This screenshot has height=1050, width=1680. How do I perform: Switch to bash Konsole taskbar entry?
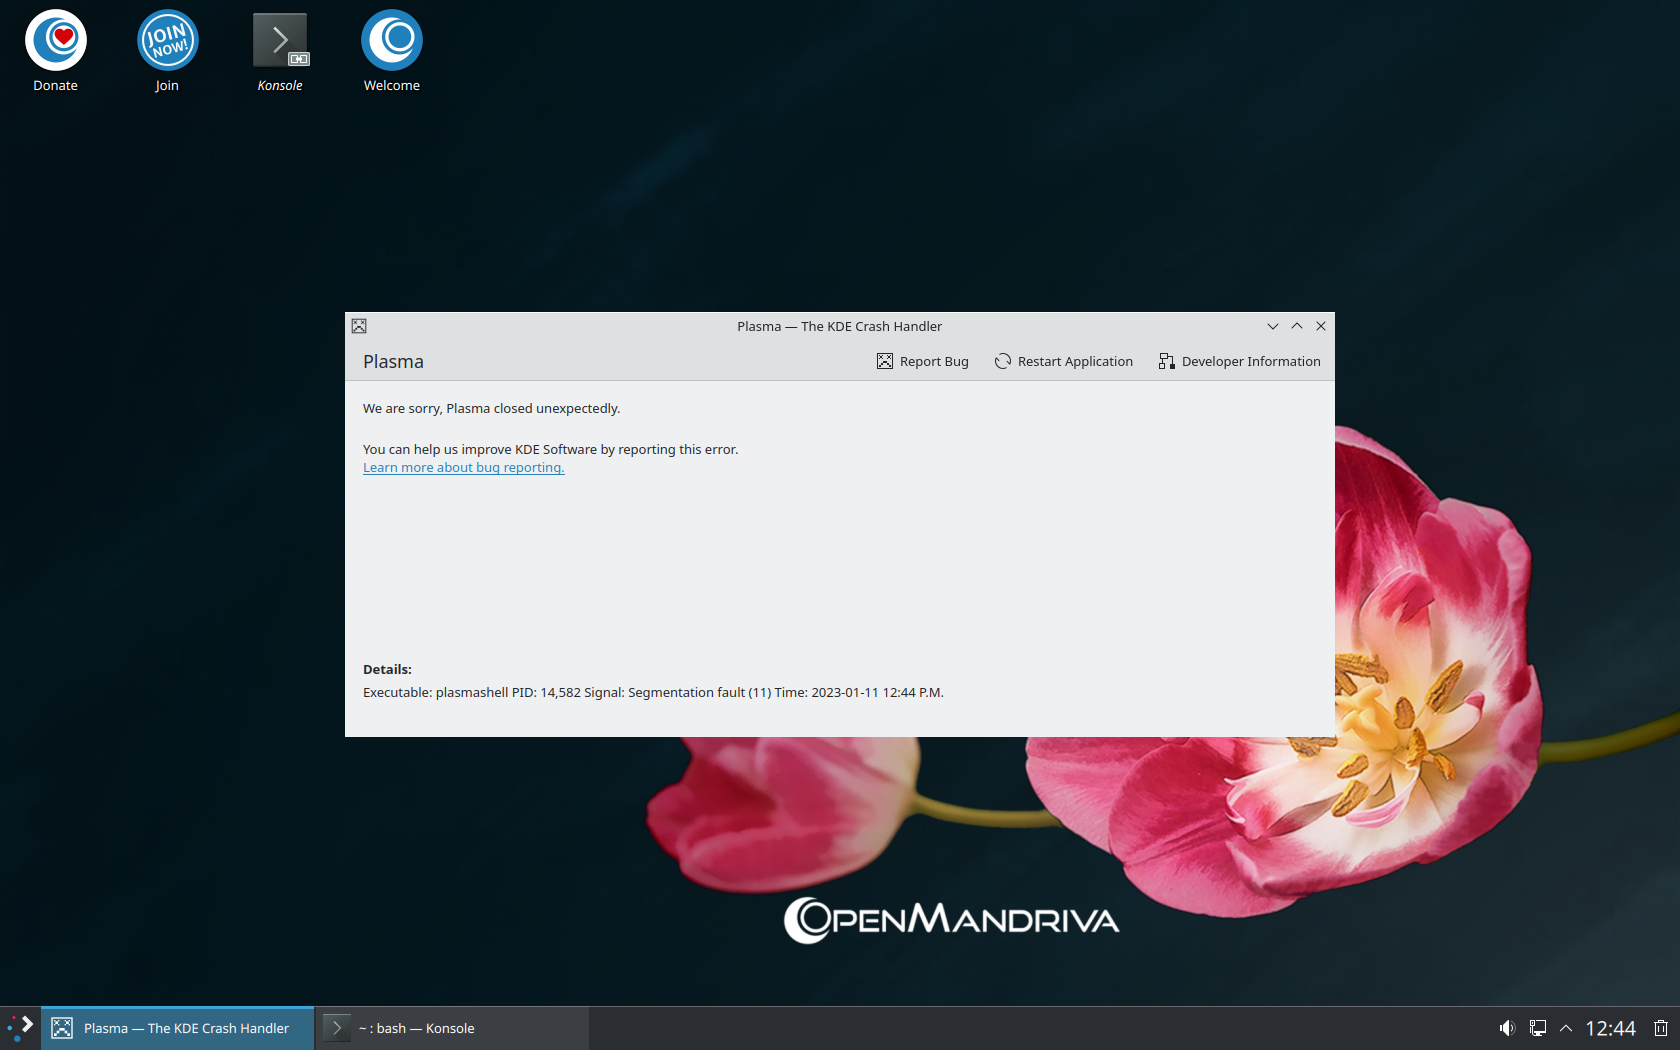(453, 1028)
